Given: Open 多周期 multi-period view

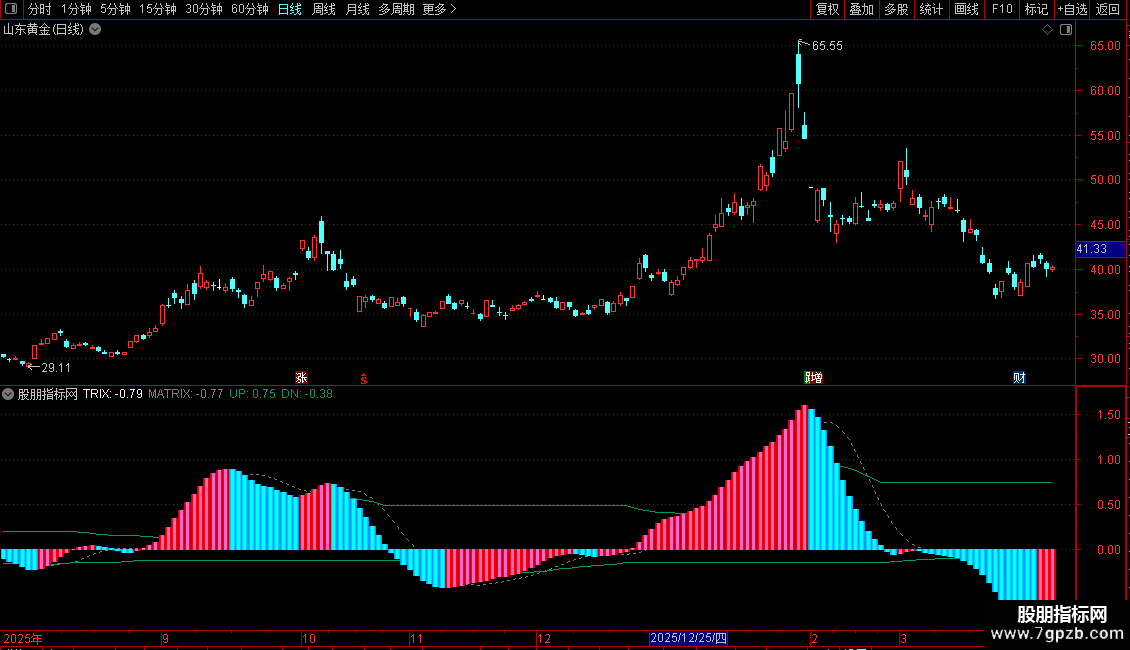Looking at the screenshot, I should click(396, 9).
